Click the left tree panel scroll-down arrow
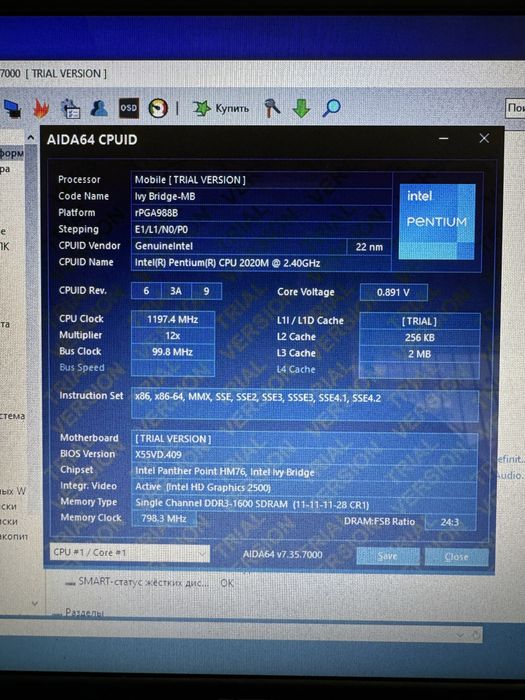 click(x=35, y=604)
